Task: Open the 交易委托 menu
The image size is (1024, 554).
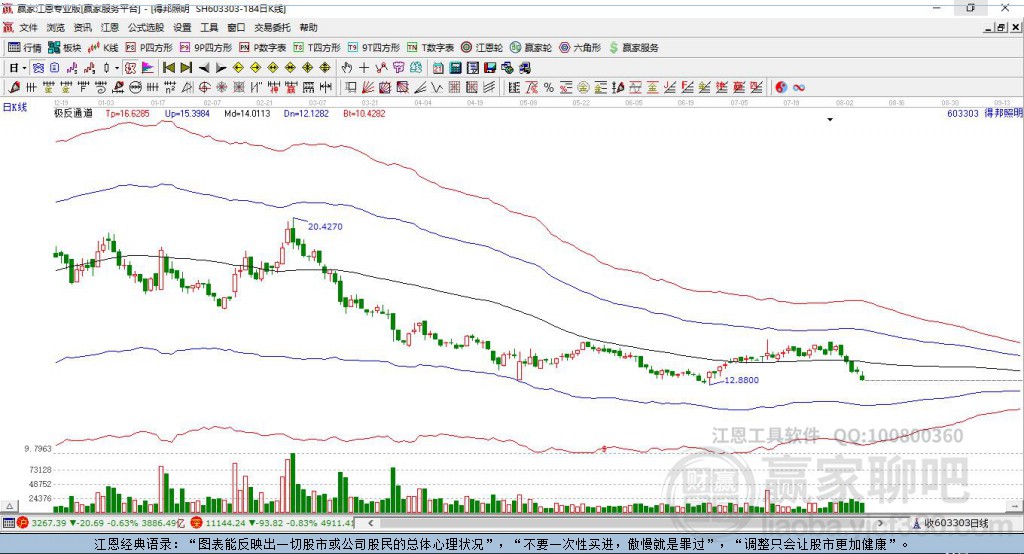Action: coord(272,27)
